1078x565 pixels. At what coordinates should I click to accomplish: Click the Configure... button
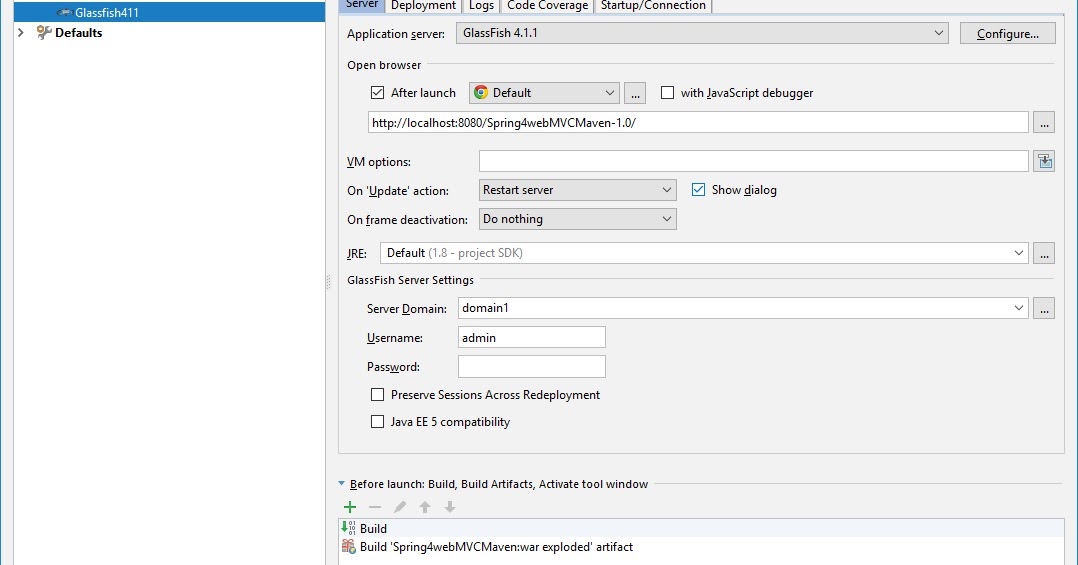click(x=1007, y=33)
